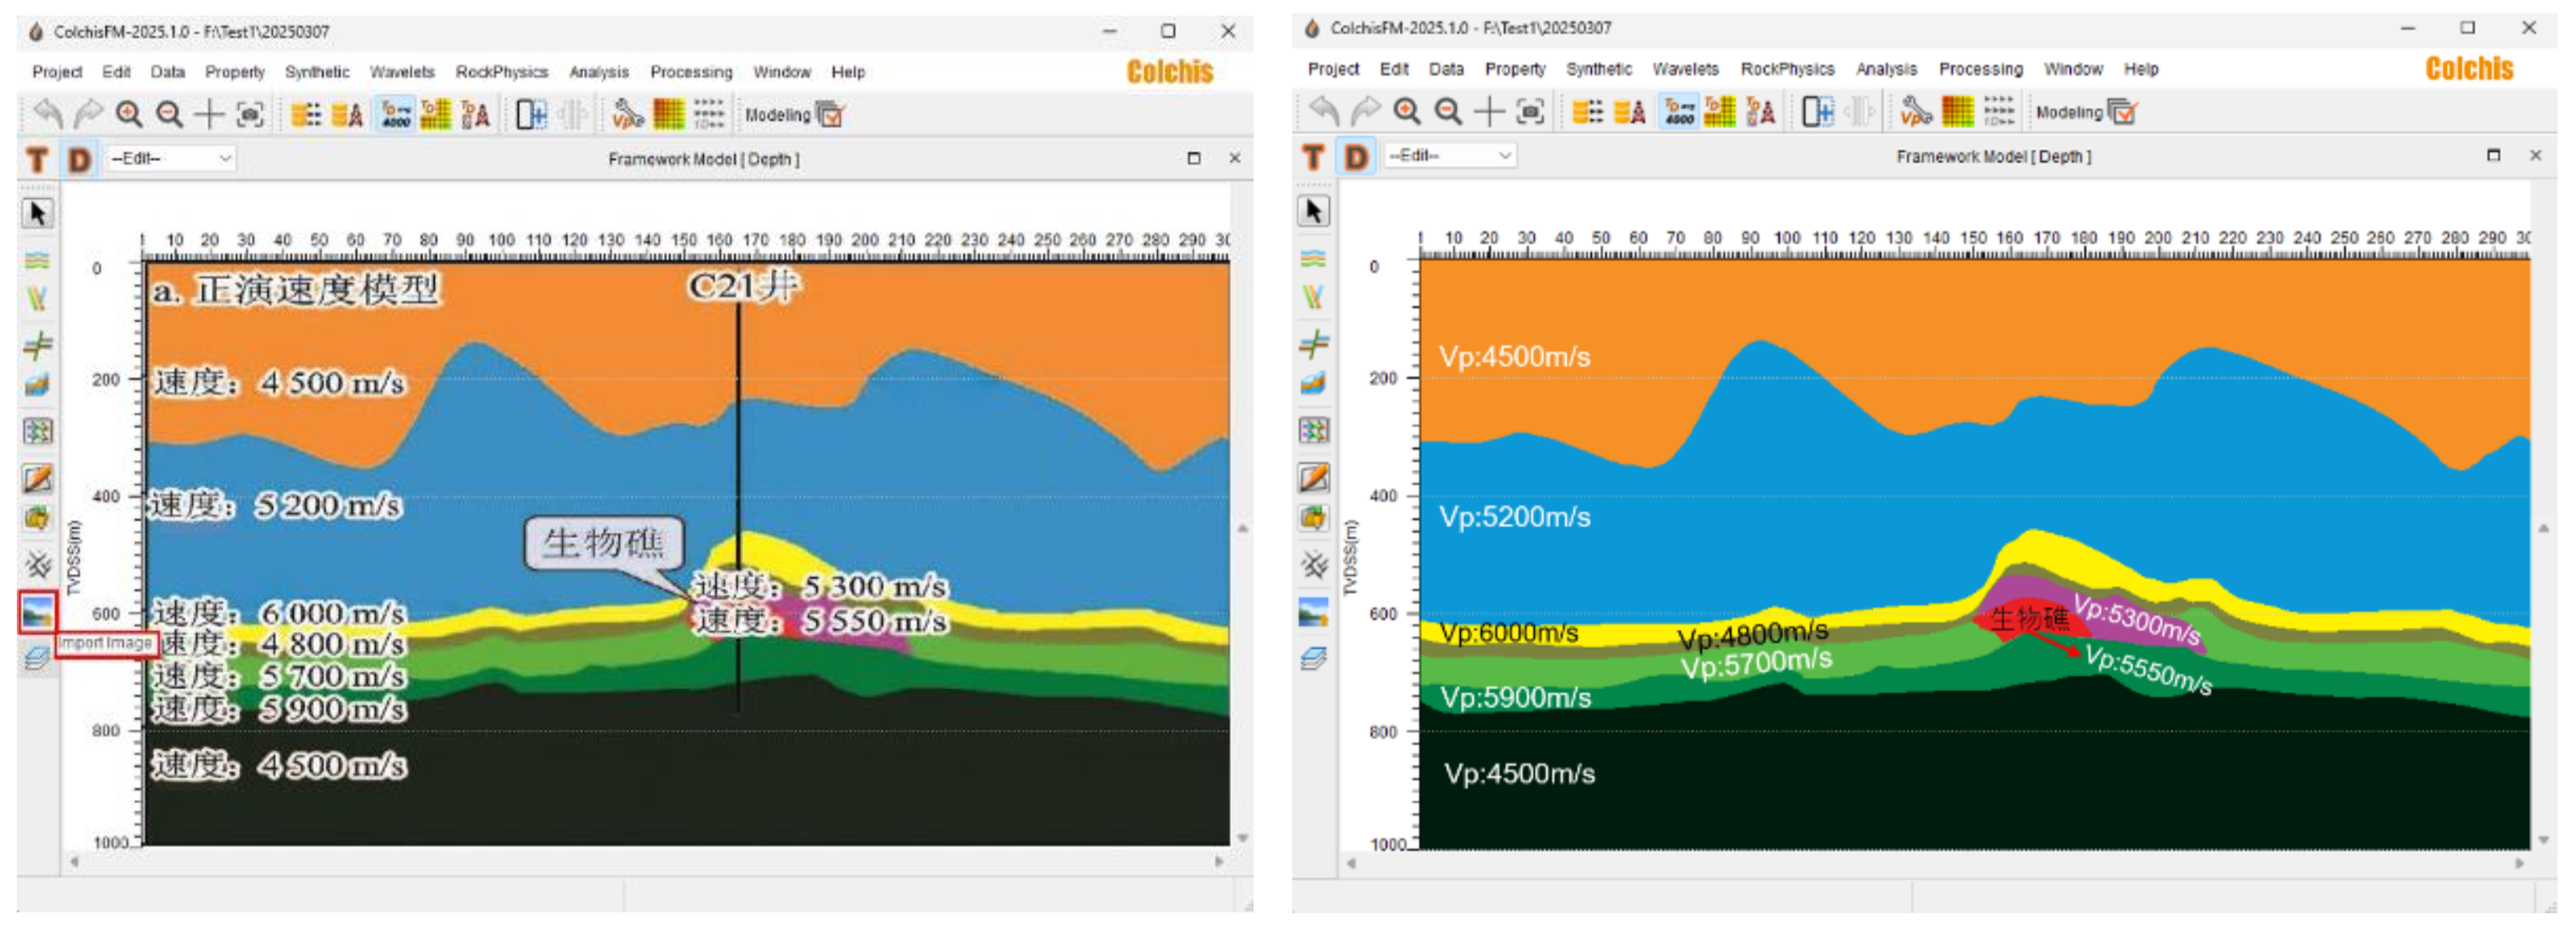Click the pencil edit tool, left window sidebar
The width and height of the screenshot is (2576, 925).
tap(38, 478)
